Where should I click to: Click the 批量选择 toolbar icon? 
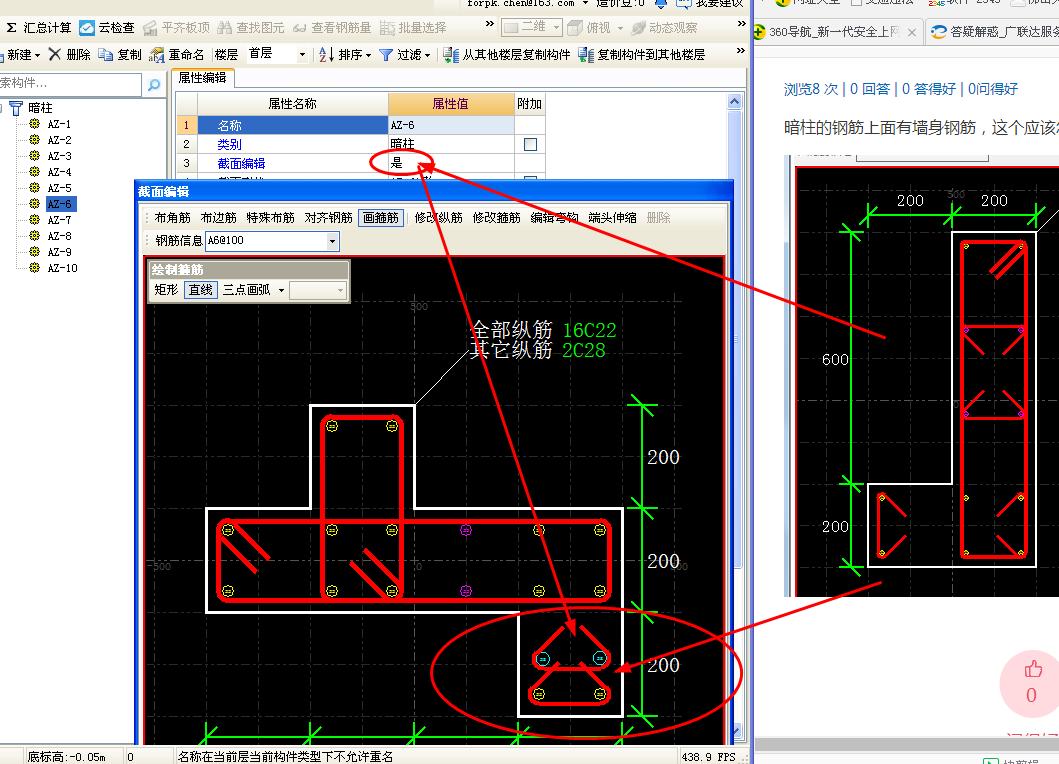coord(387,28)
